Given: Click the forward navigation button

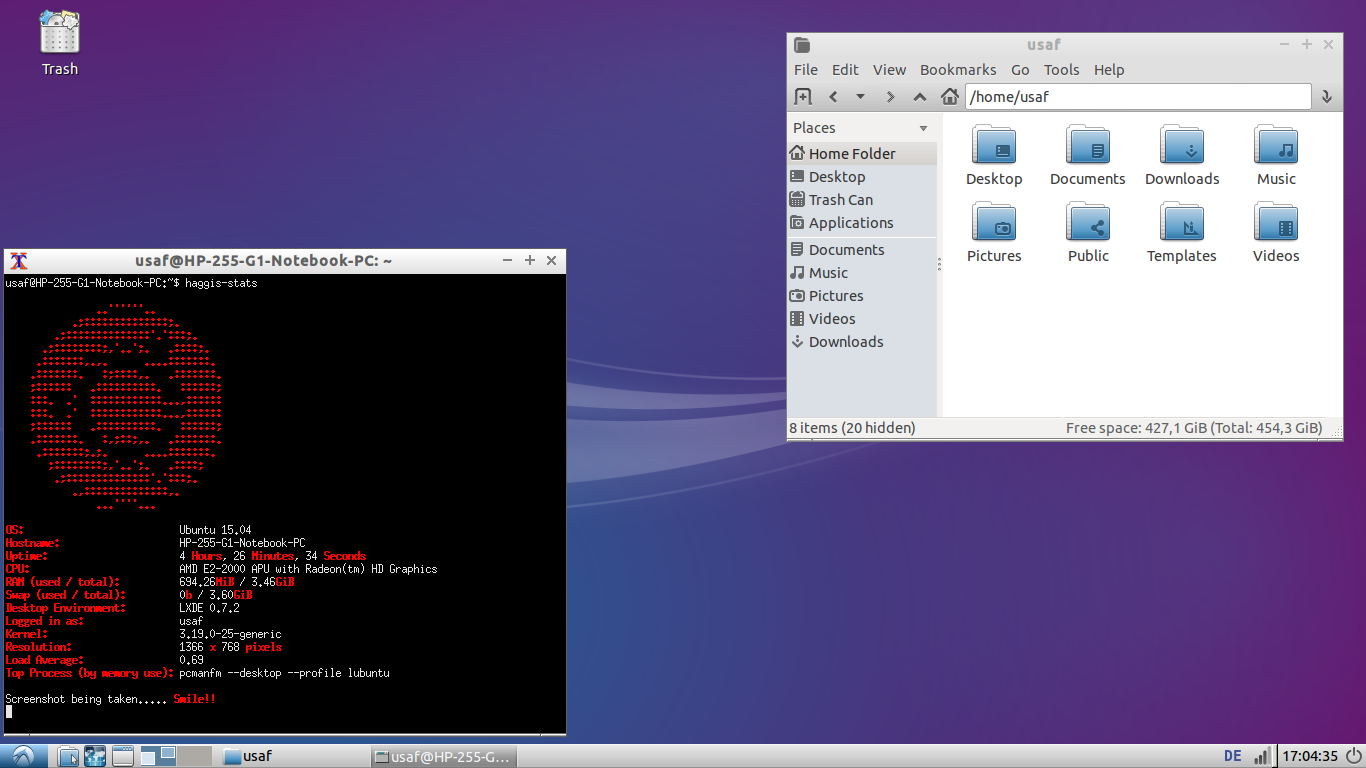Looking at the screenshot, I should click(x=890, y=96).
